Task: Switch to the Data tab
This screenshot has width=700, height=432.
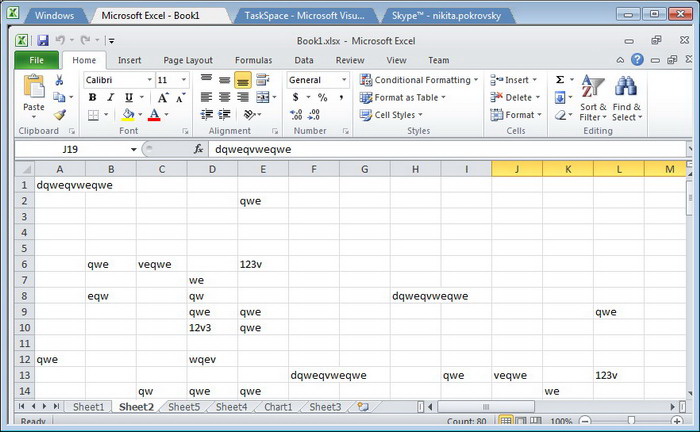Action: 304,60
